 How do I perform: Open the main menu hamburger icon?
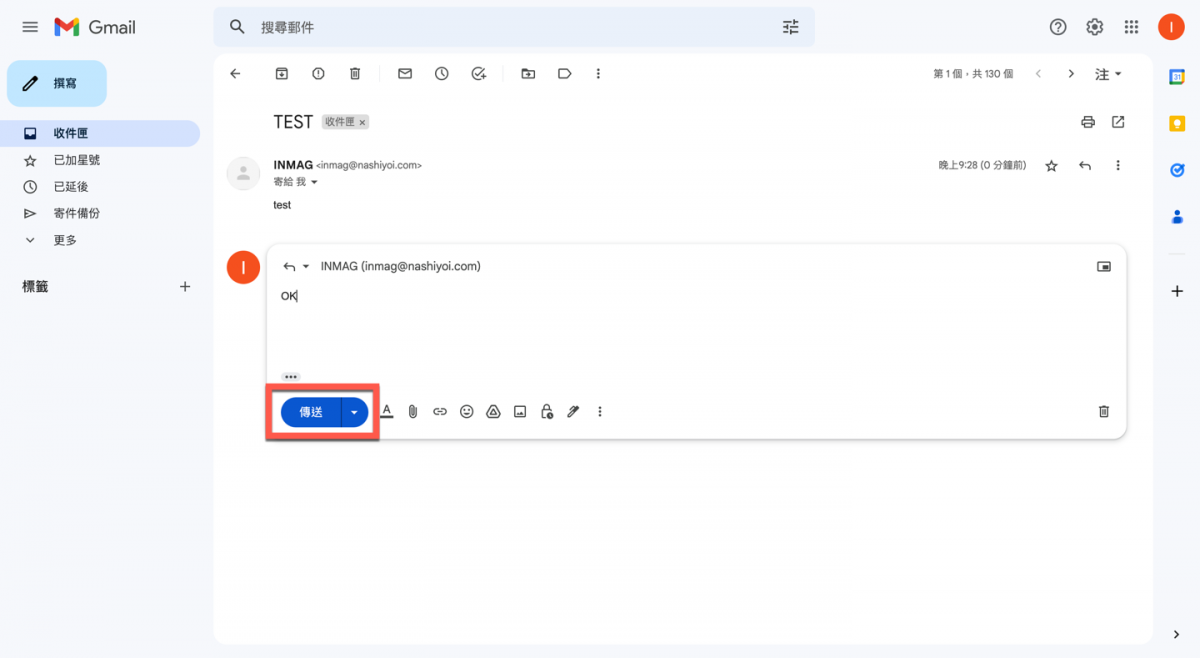pyautogui.click(x=30, y=27)
